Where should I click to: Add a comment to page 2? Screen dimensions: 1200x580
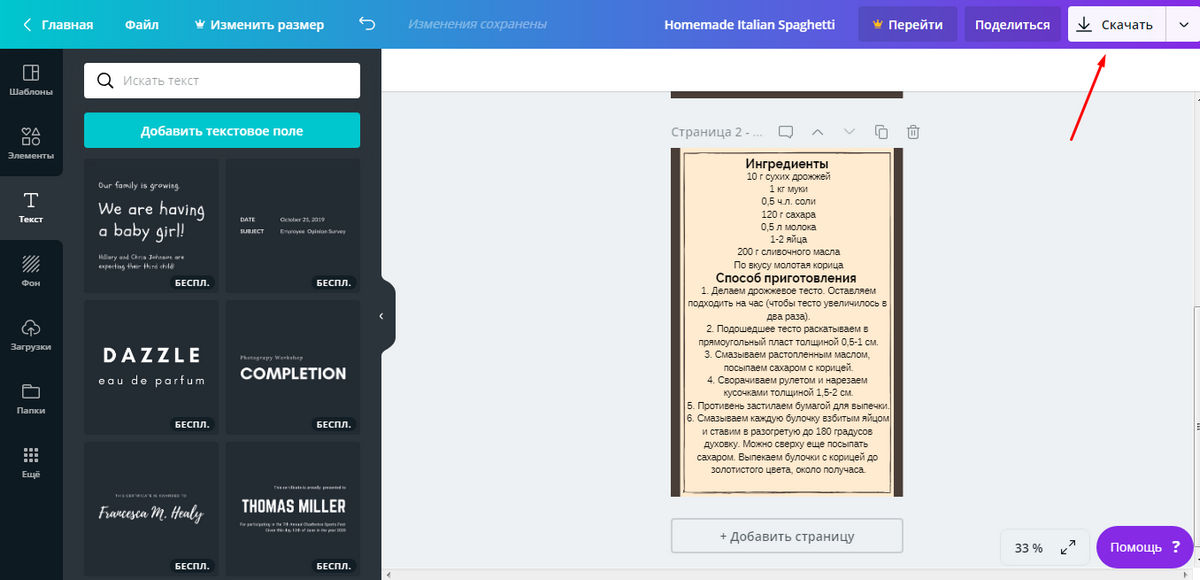[x=786, y=132]
